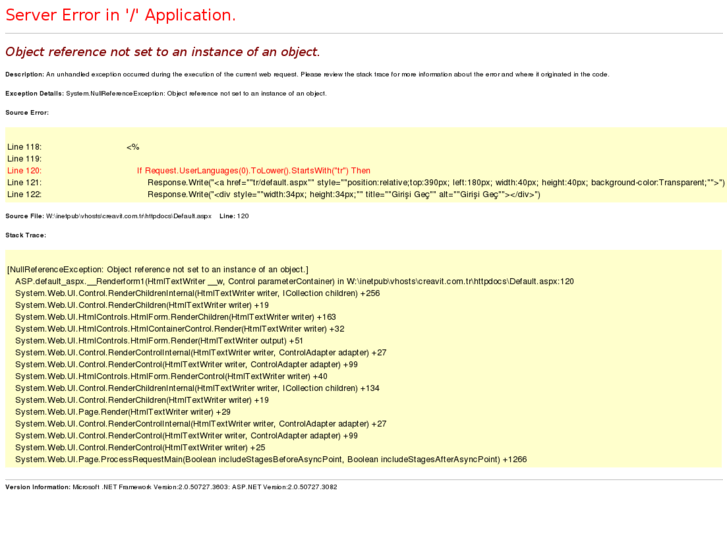Image resolution: width=727 pixels, height=545 pixels.
Task: Click the '[NullReferenceException: Object reference...]' trace header
Action: pos(158,269)
